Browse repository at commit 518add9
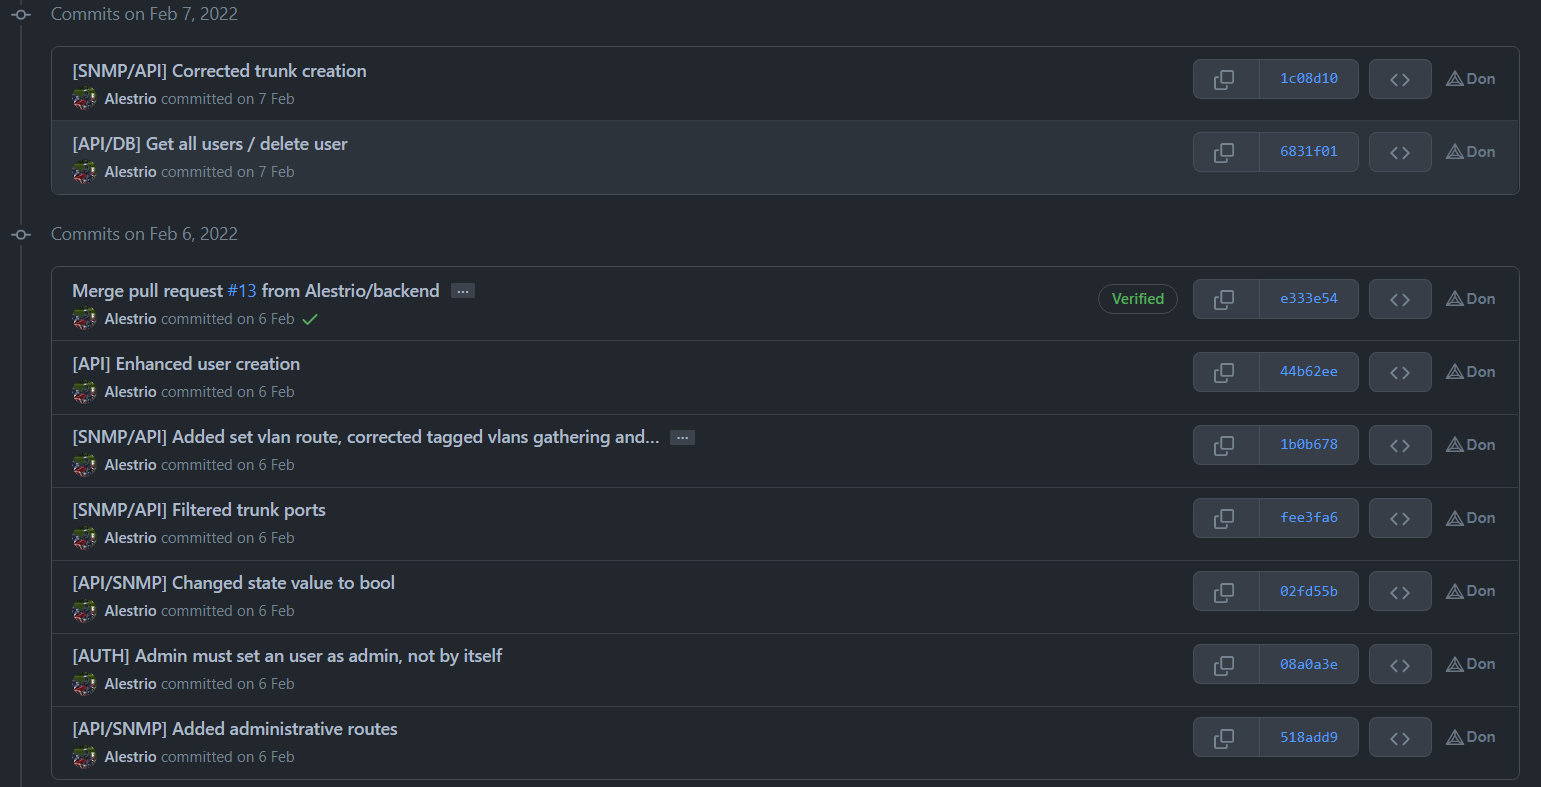 coord(1400,737)
